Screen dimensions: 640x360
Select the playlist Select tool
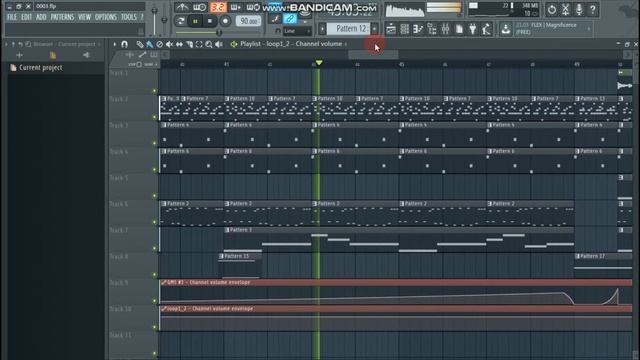tap(199, 44)
